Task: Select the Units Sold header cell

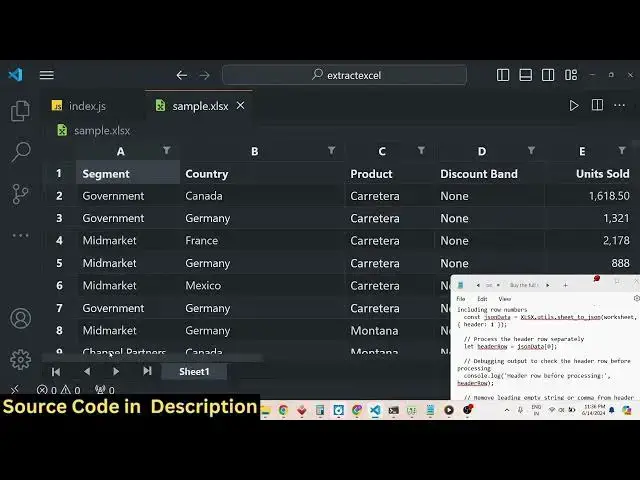Action: click(589, 173)
